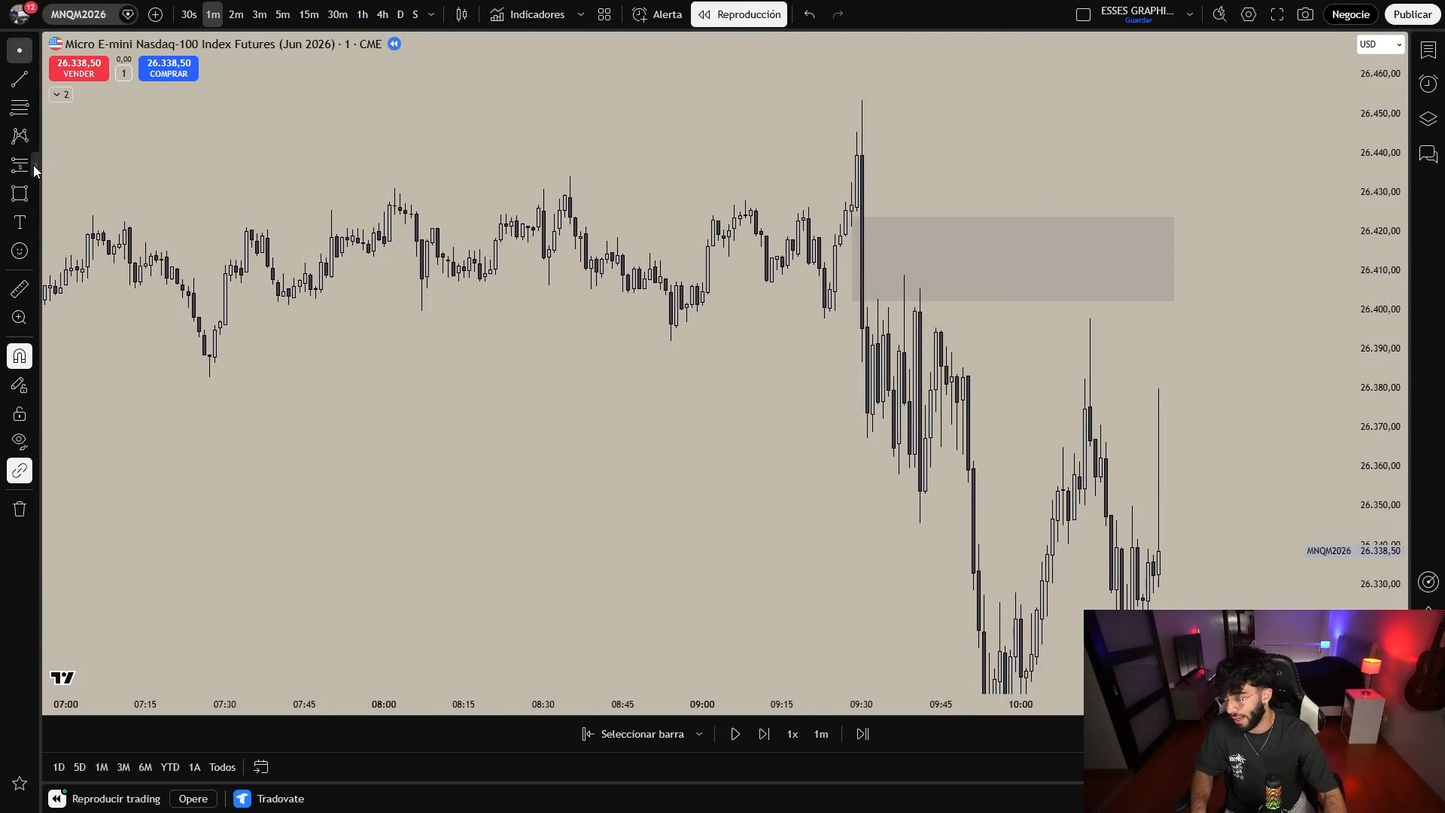1445x813 pixels.
Task: Open the alerts clock panel icon
Action: (x=1428, y=84)
